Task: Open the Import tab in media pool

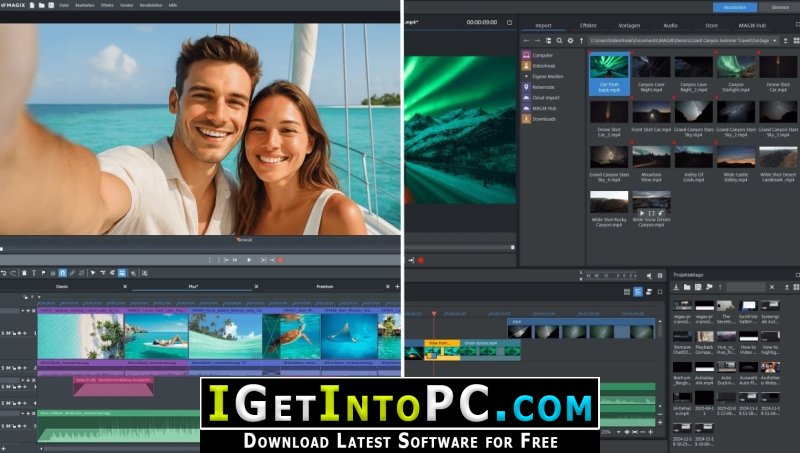Action: [543, 26]
